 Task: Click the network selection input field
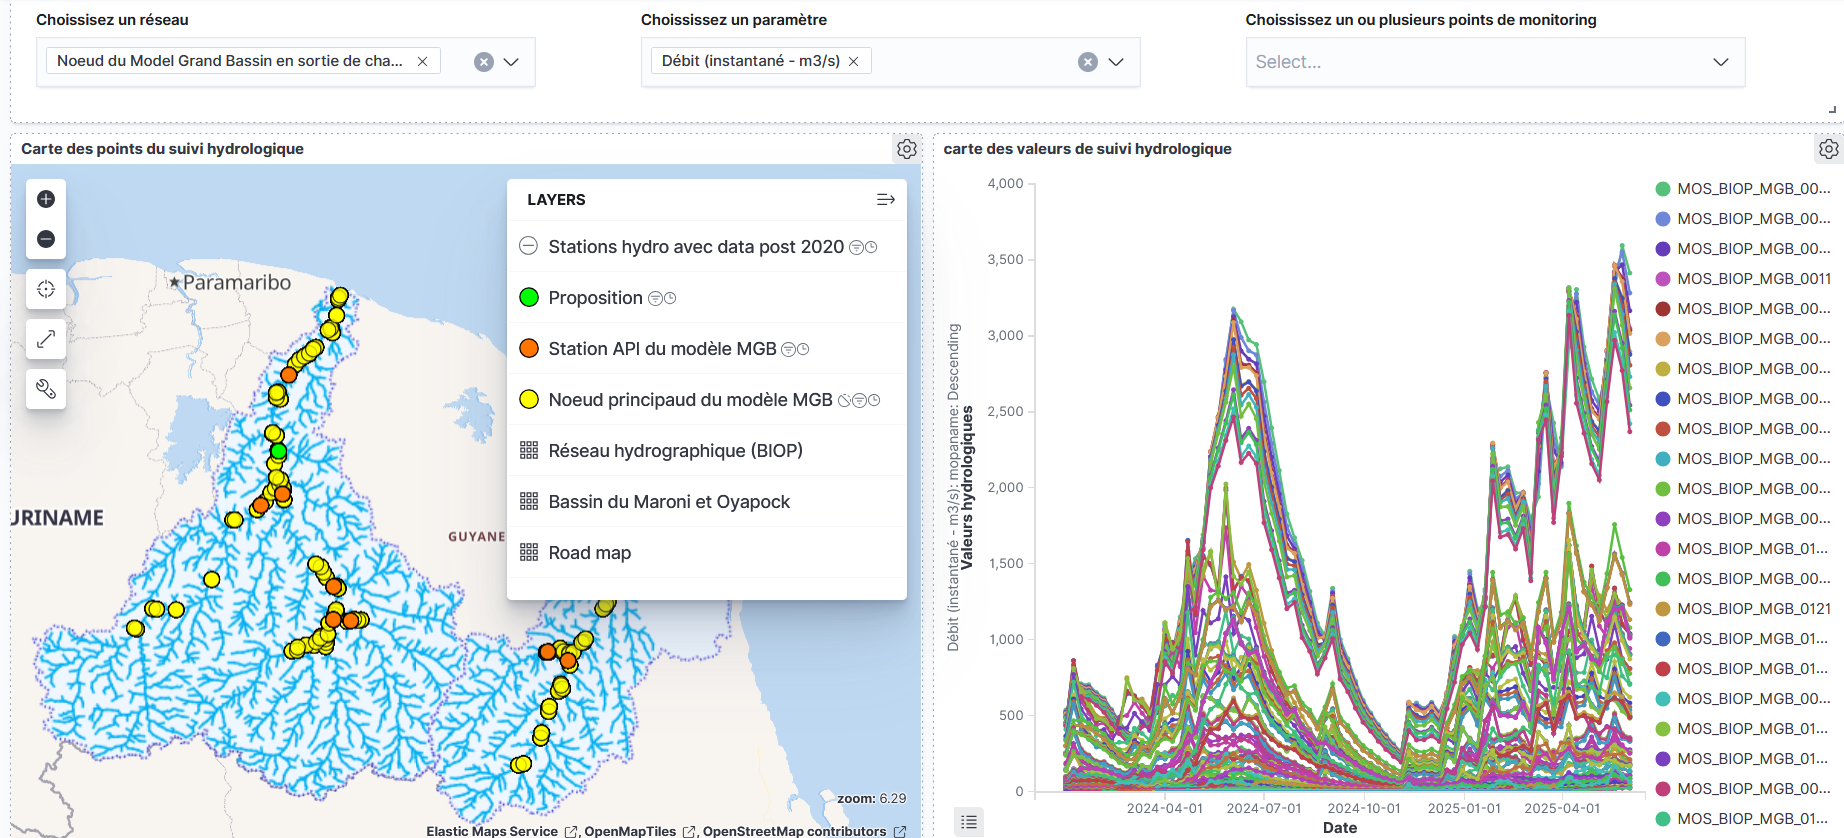pos(285,62)
